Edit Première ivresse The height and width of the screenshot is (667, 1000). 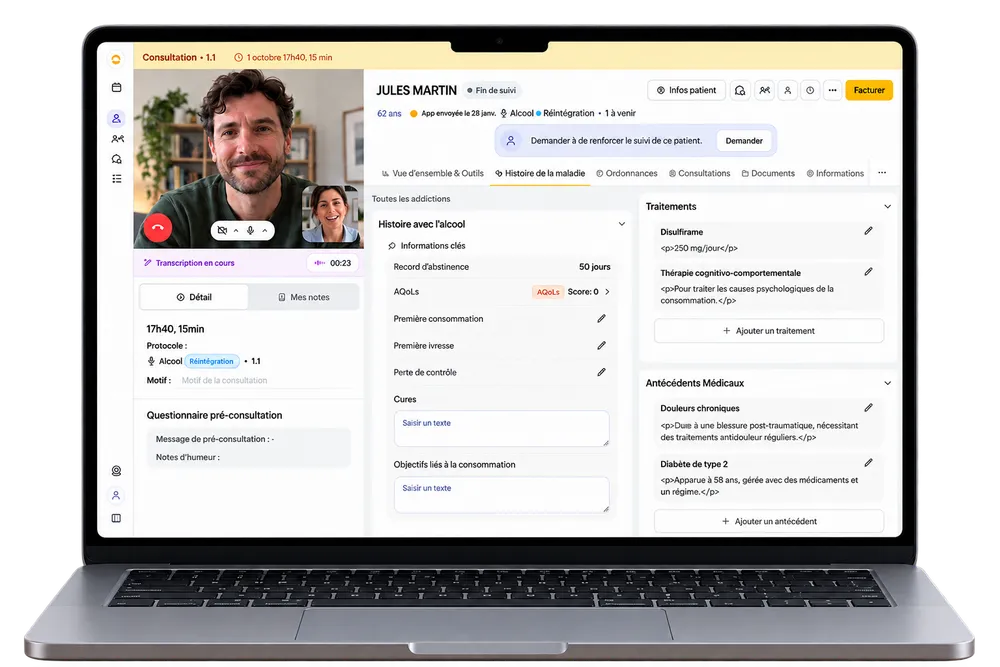601,345
